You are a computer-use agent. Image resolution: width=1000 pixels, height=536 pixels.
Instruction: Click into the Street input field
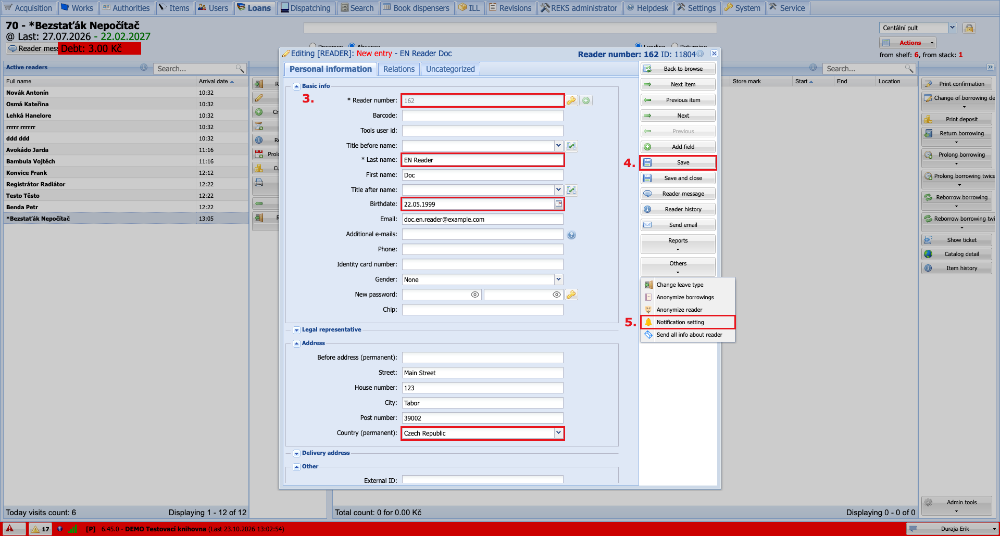pos(483,373)
